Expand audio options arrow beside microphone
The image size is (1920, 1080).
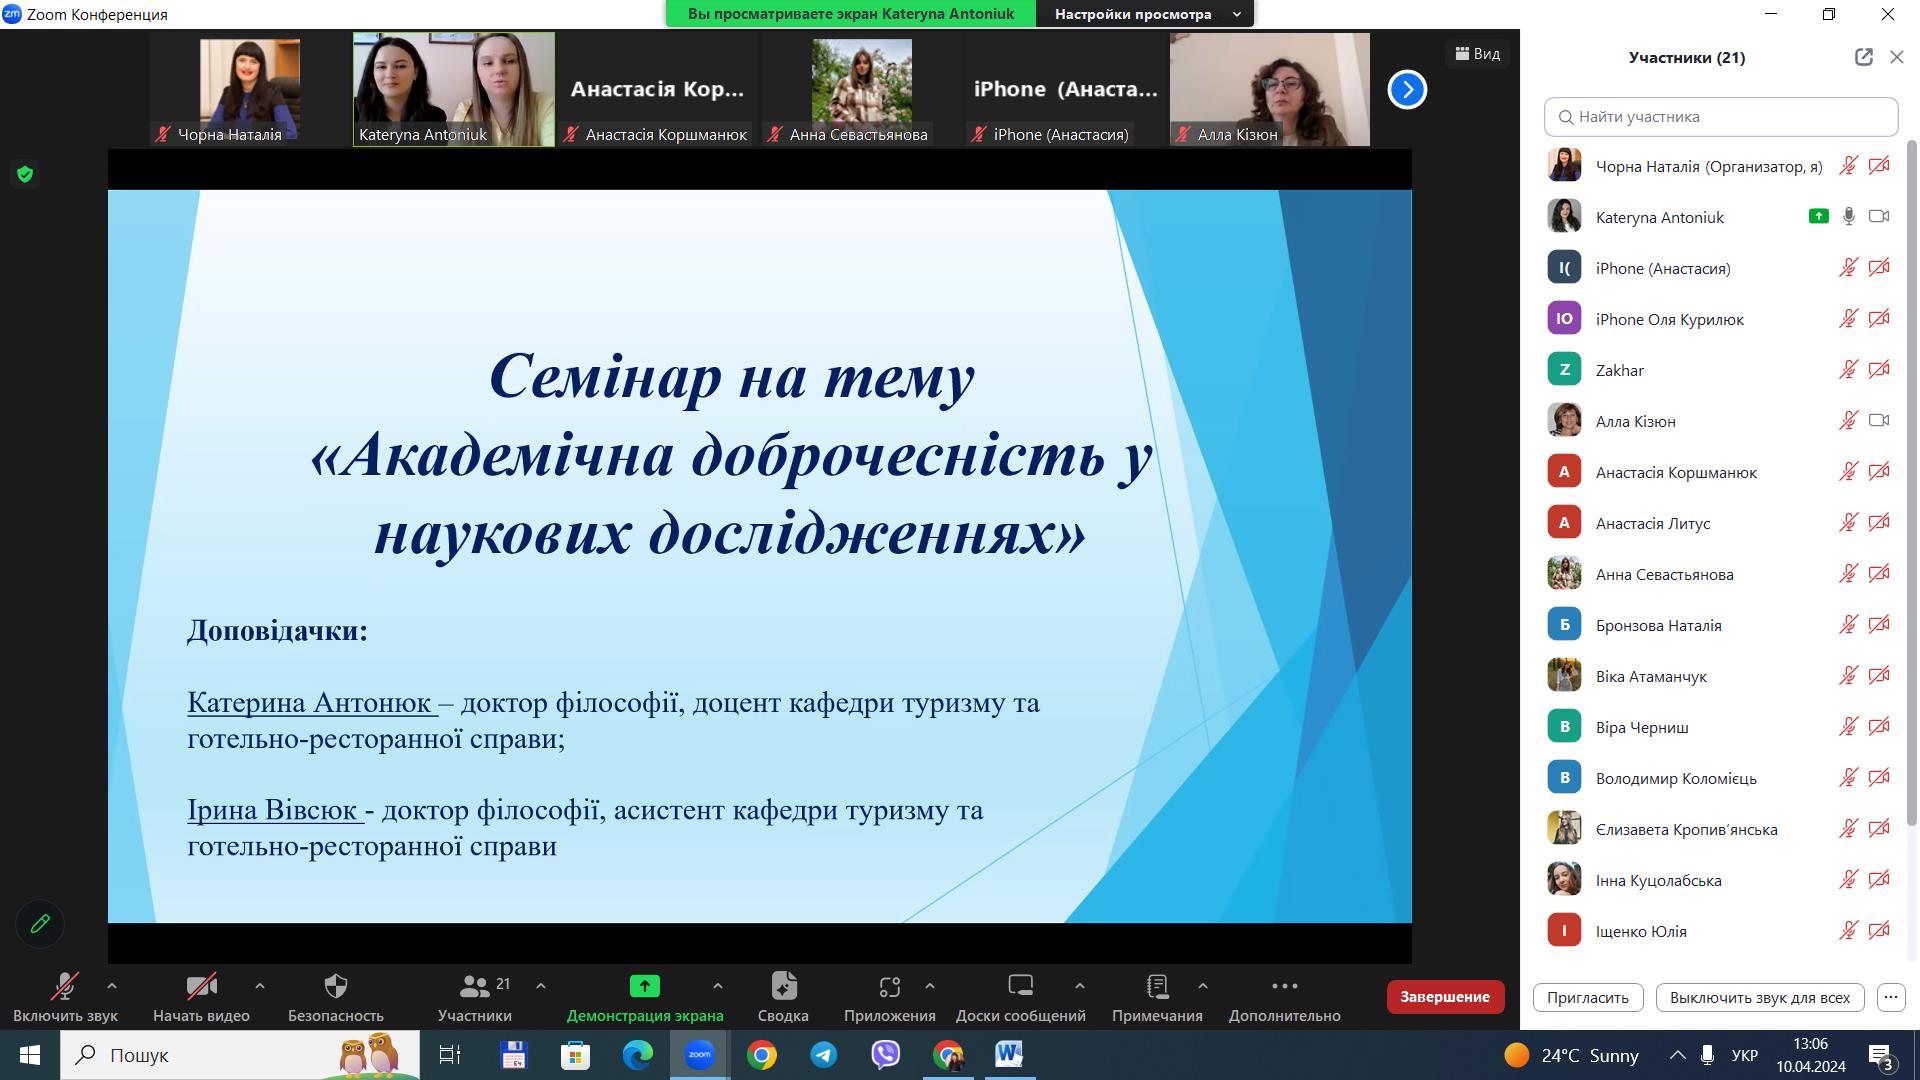pyautogui.click(x=112, y=986)
